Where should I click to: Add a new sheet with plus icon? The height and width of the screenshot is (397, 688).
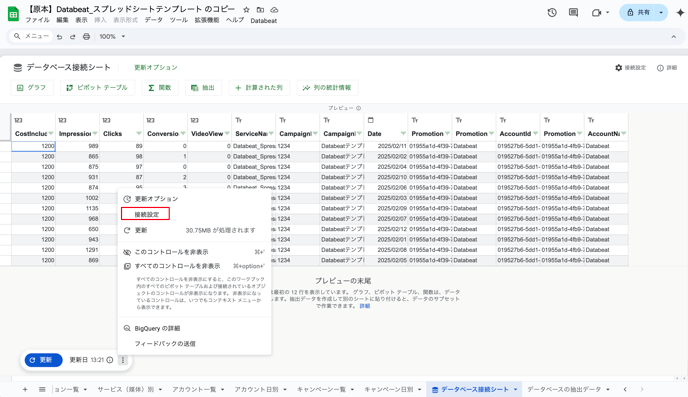pyautogui.click(x=25, y=389)
